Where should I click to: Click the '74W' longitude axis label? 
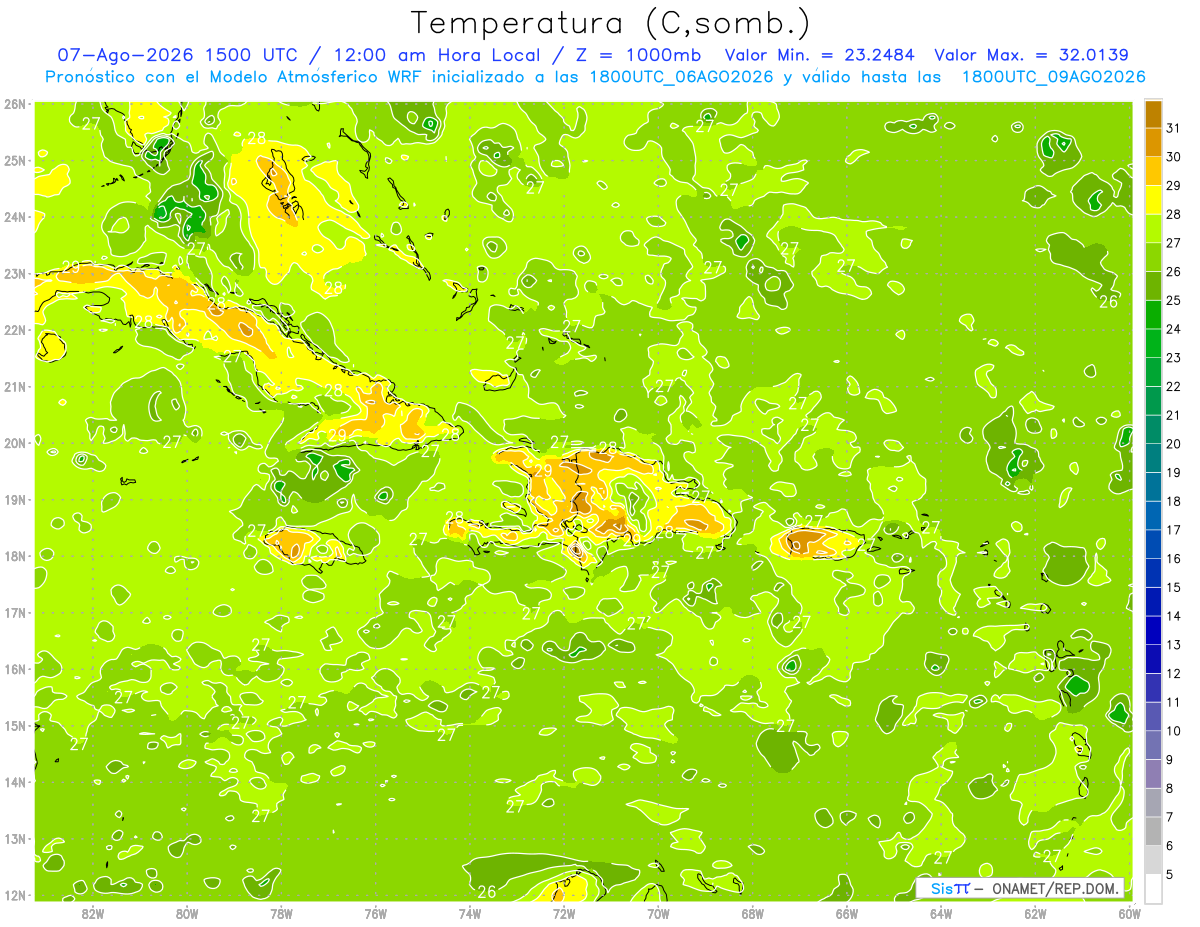469,913
